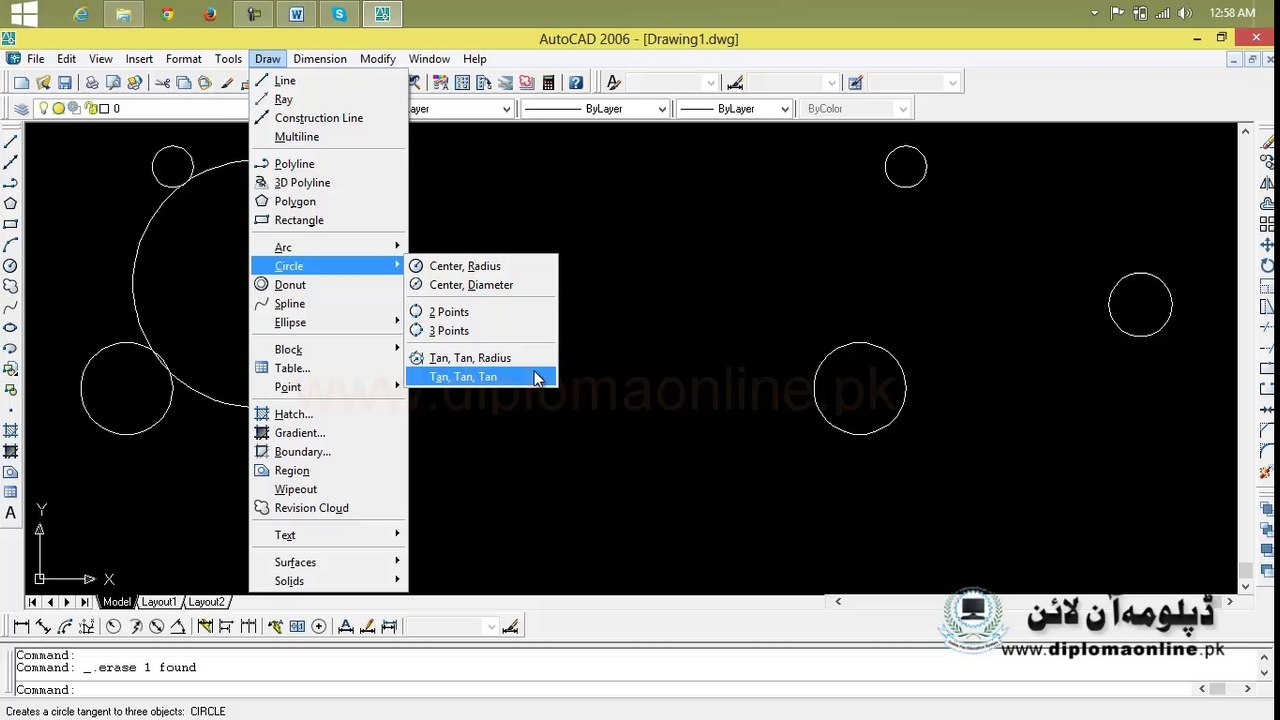The width and height of the screenshot is (1280, 720).
Task: Choose Center, Radius circle option
Action: click(481, 266)
